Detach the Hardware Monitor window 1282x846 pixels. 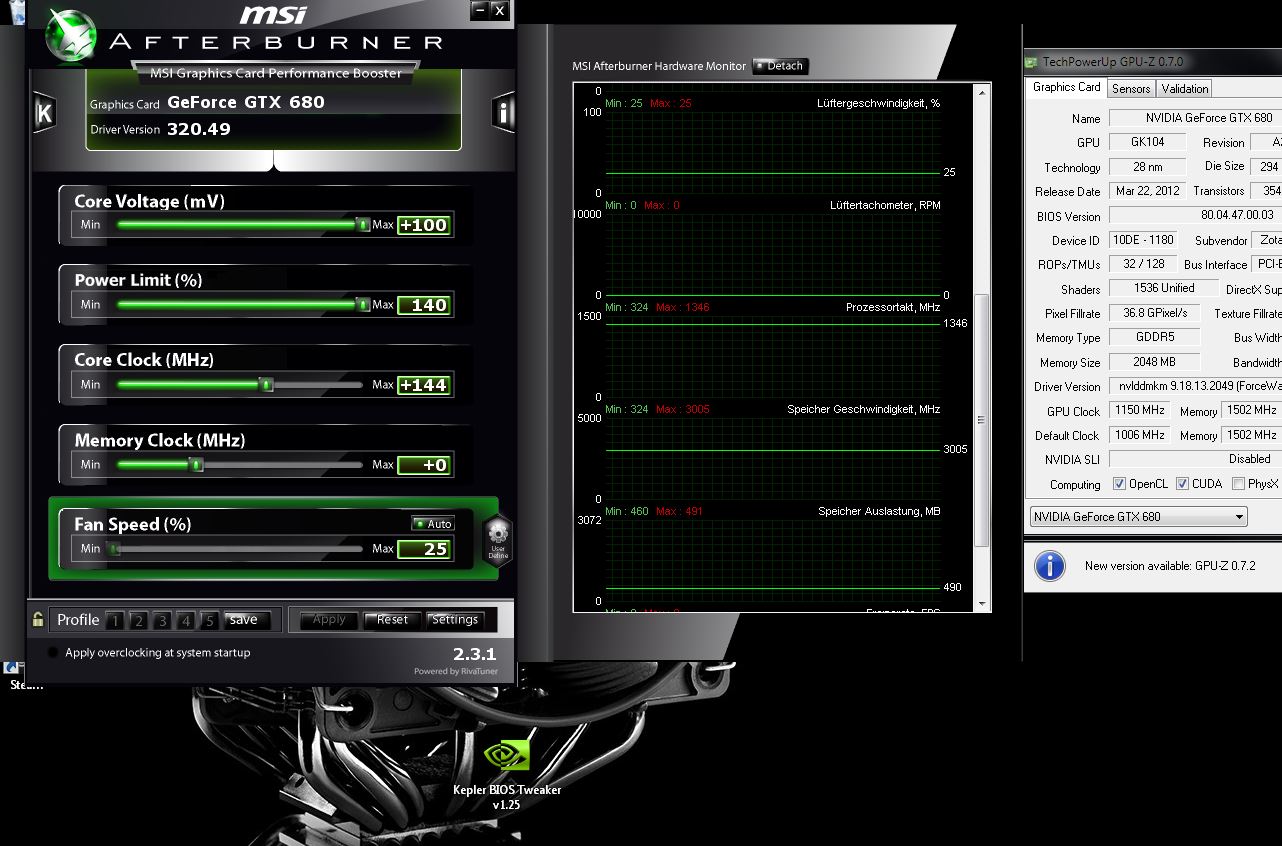click(x=779, y=66)
